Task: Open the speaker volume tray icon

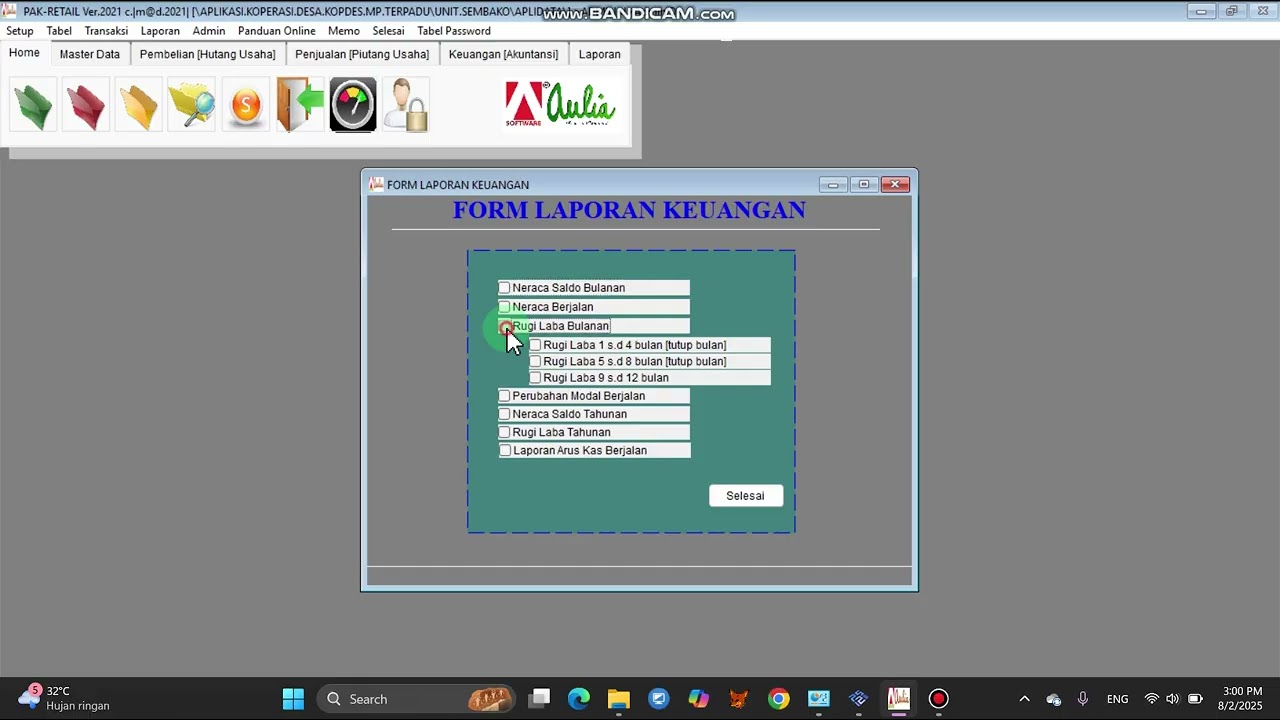Action: [1172, 699]
